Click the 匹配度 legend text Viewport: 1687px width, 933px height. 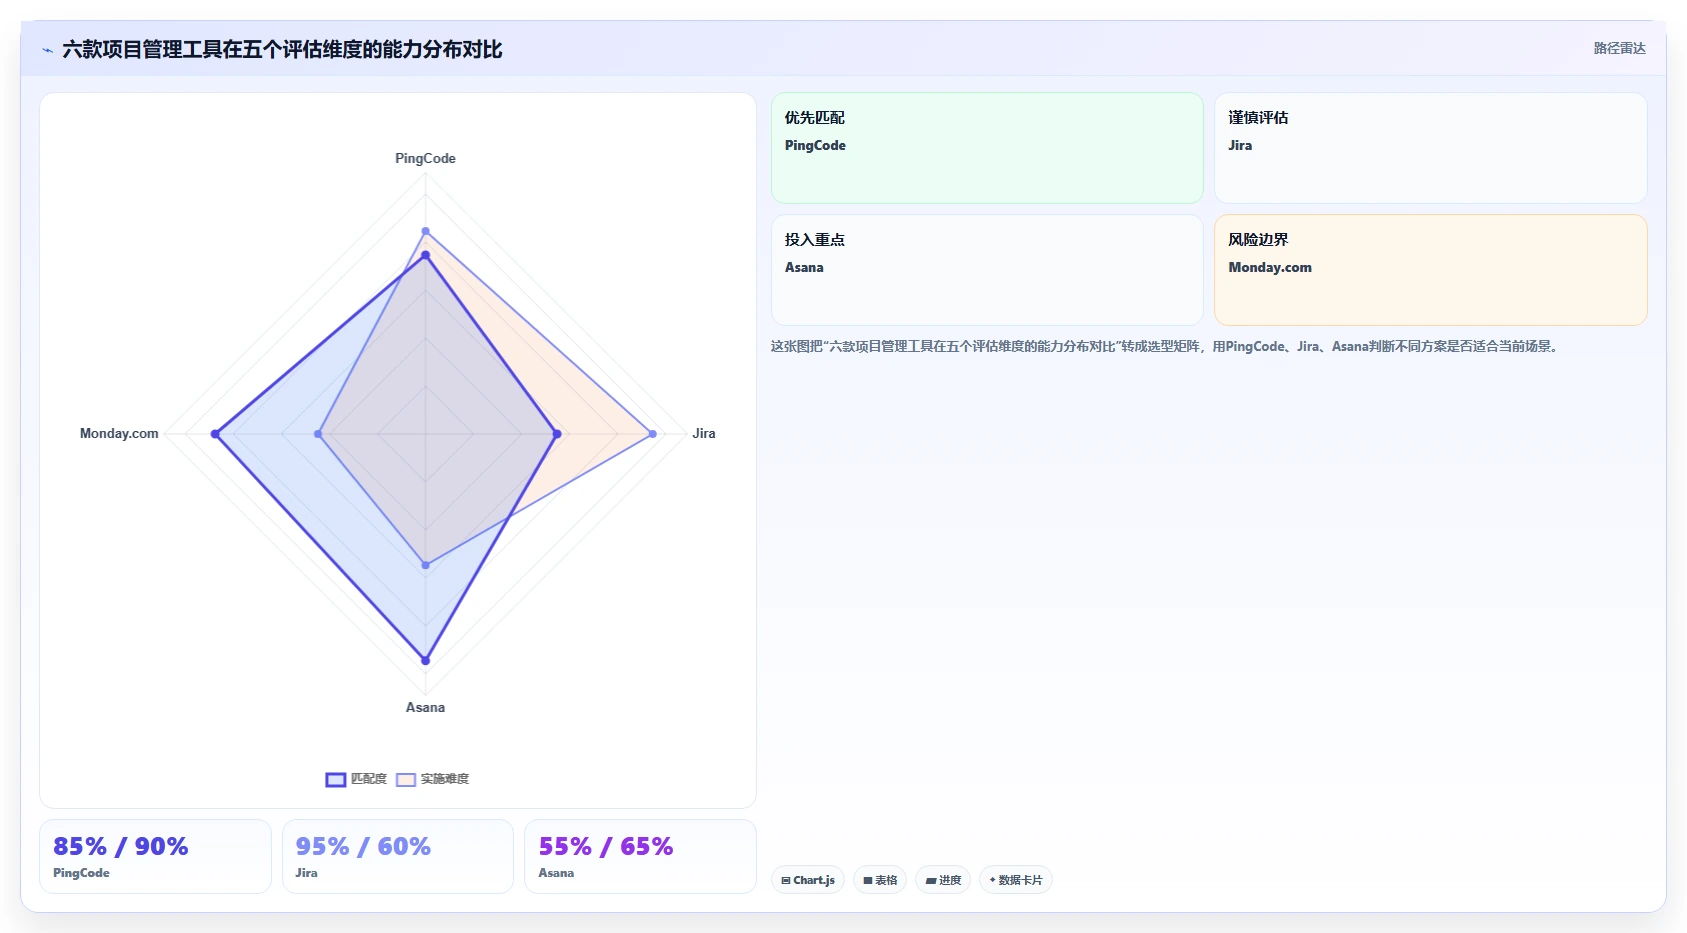pos(368,779)
